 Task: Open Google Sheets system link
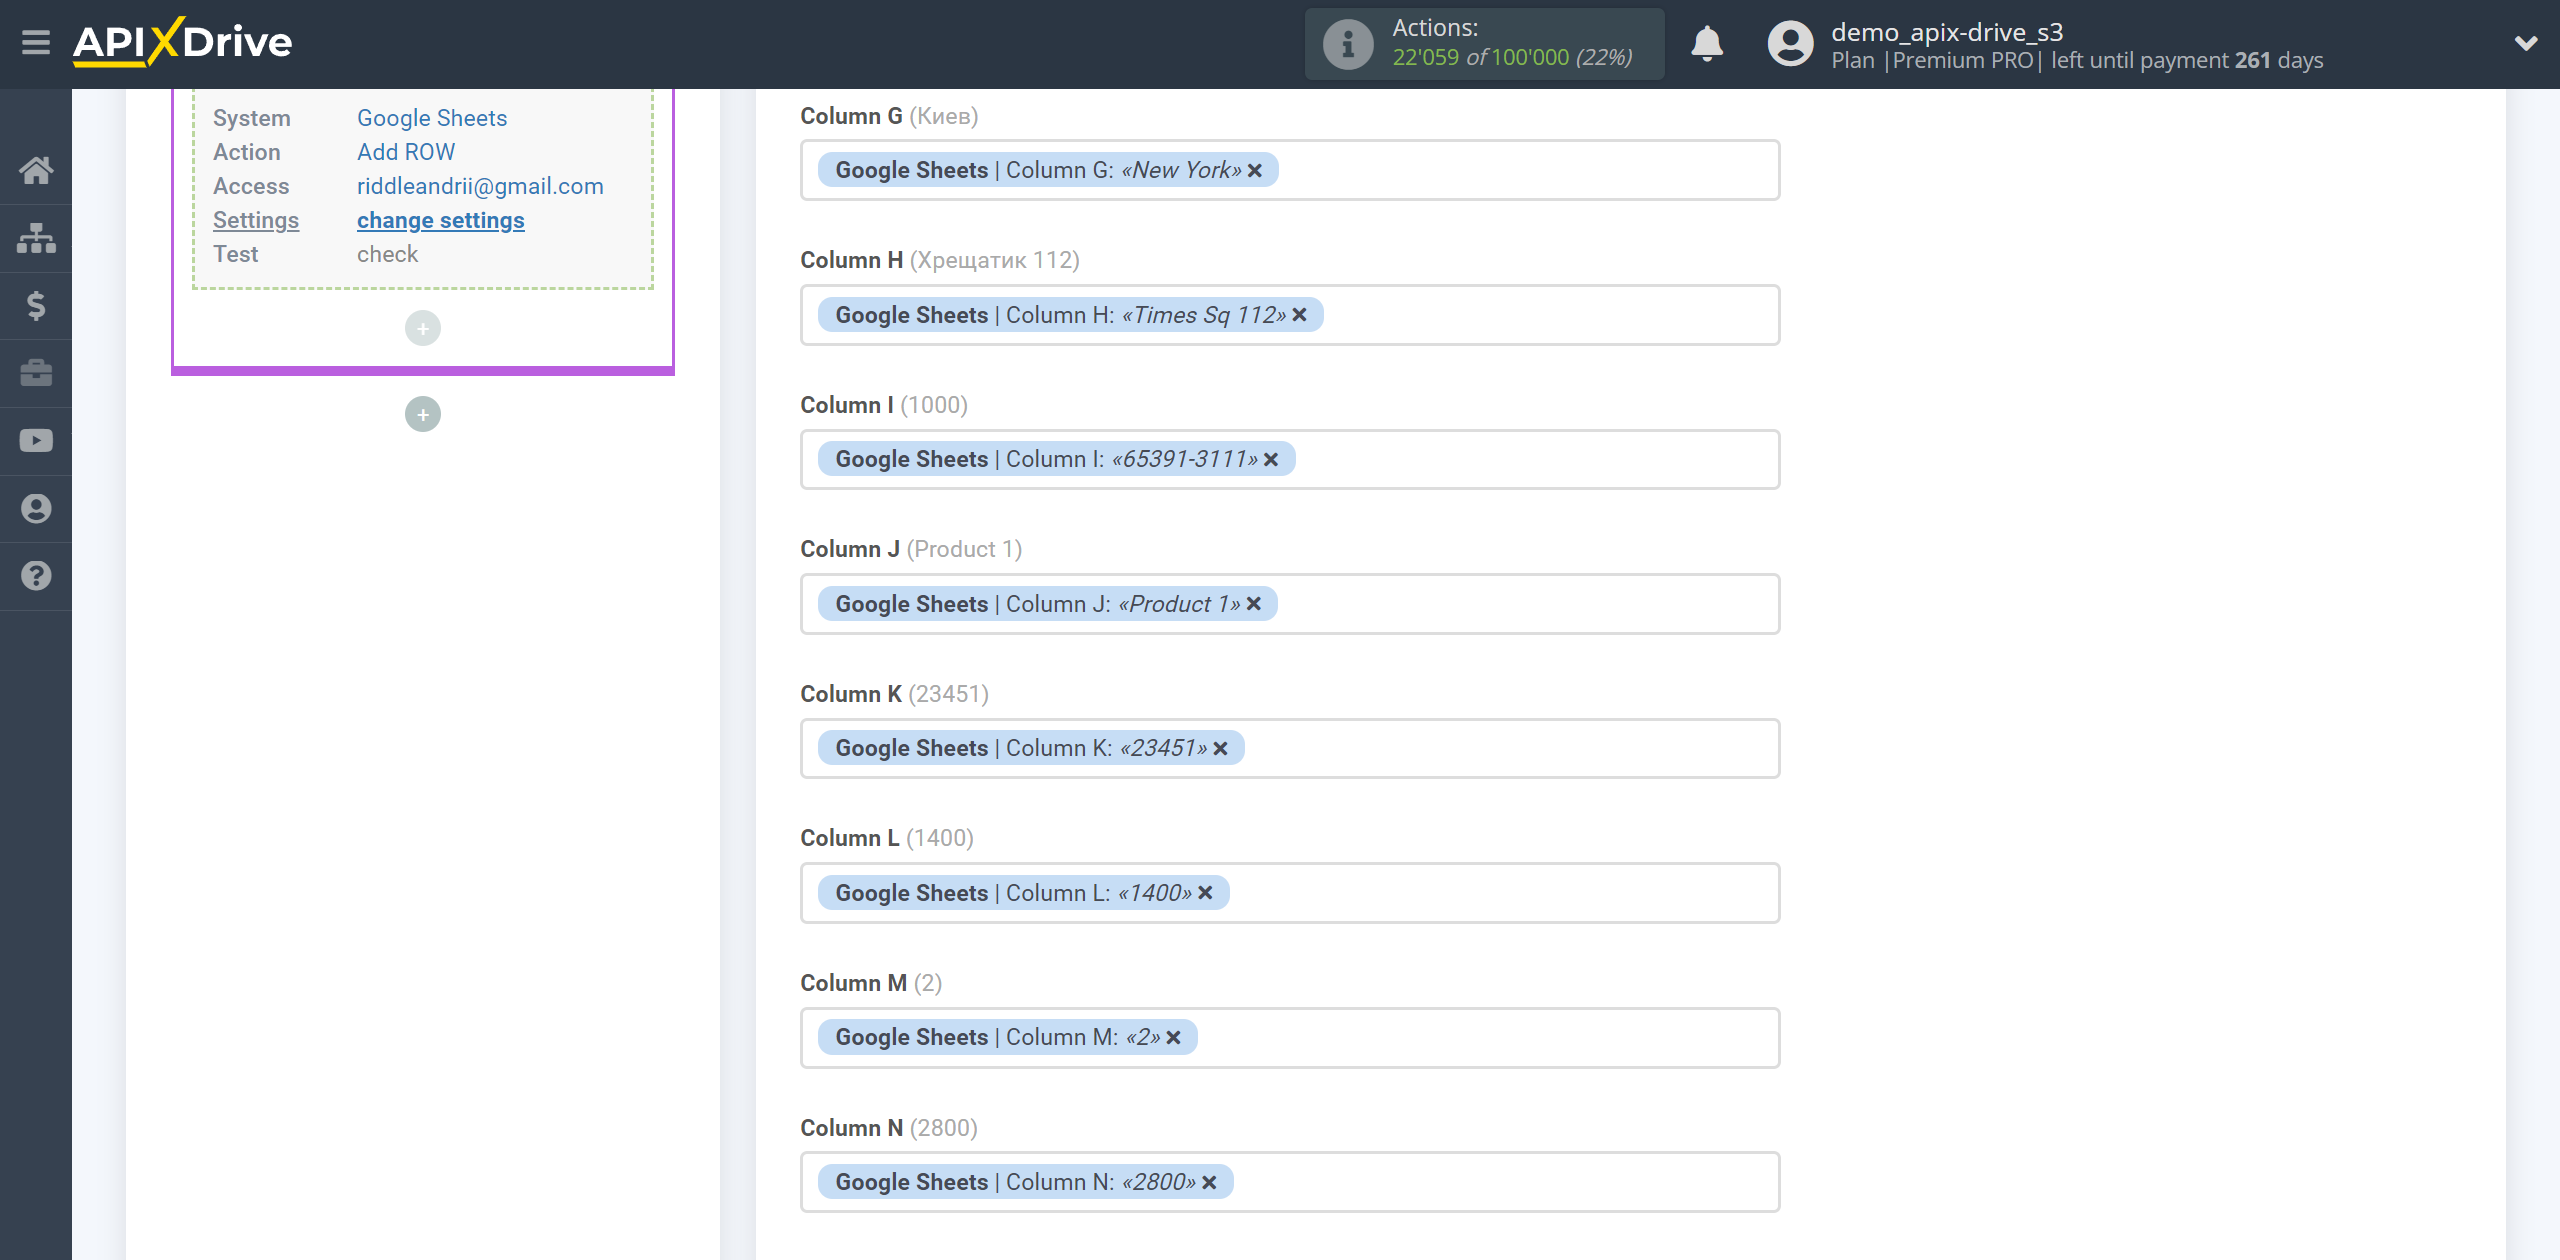[432, 118]
